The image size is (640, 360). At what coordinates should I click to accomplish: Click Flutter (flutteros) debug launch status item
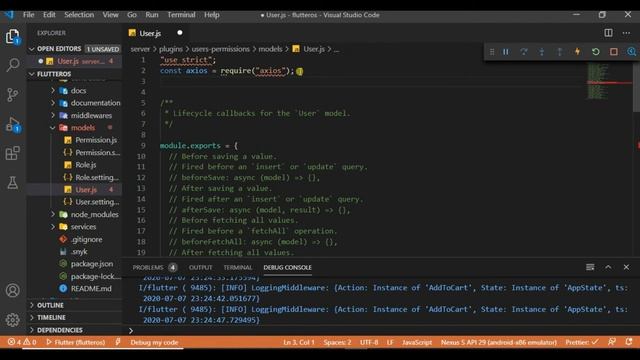[76, 342]
